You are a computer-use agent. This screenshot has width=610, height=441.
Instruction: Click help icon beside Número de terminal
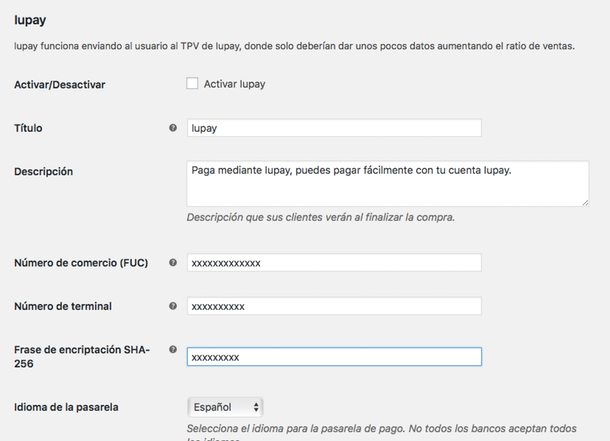click(x=173, y=305)
